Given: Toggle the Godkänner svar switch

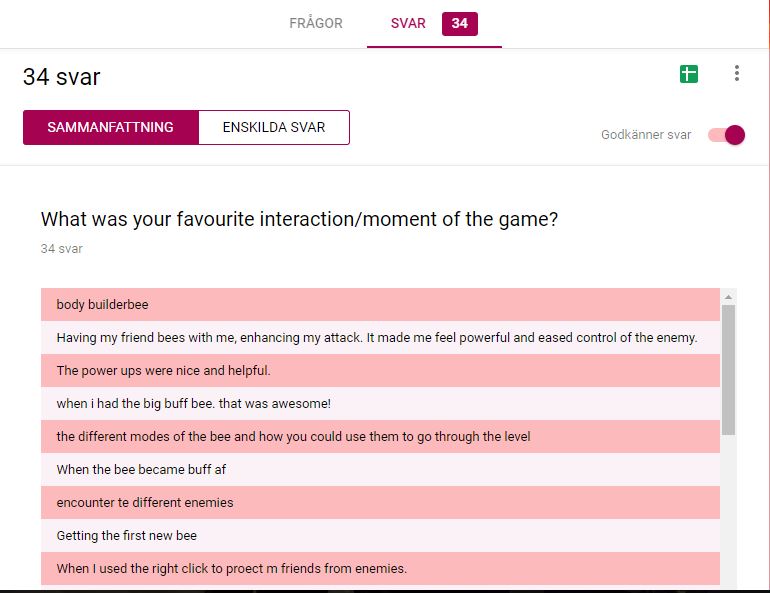Looking at the screenshot, I should coord(727,135).
